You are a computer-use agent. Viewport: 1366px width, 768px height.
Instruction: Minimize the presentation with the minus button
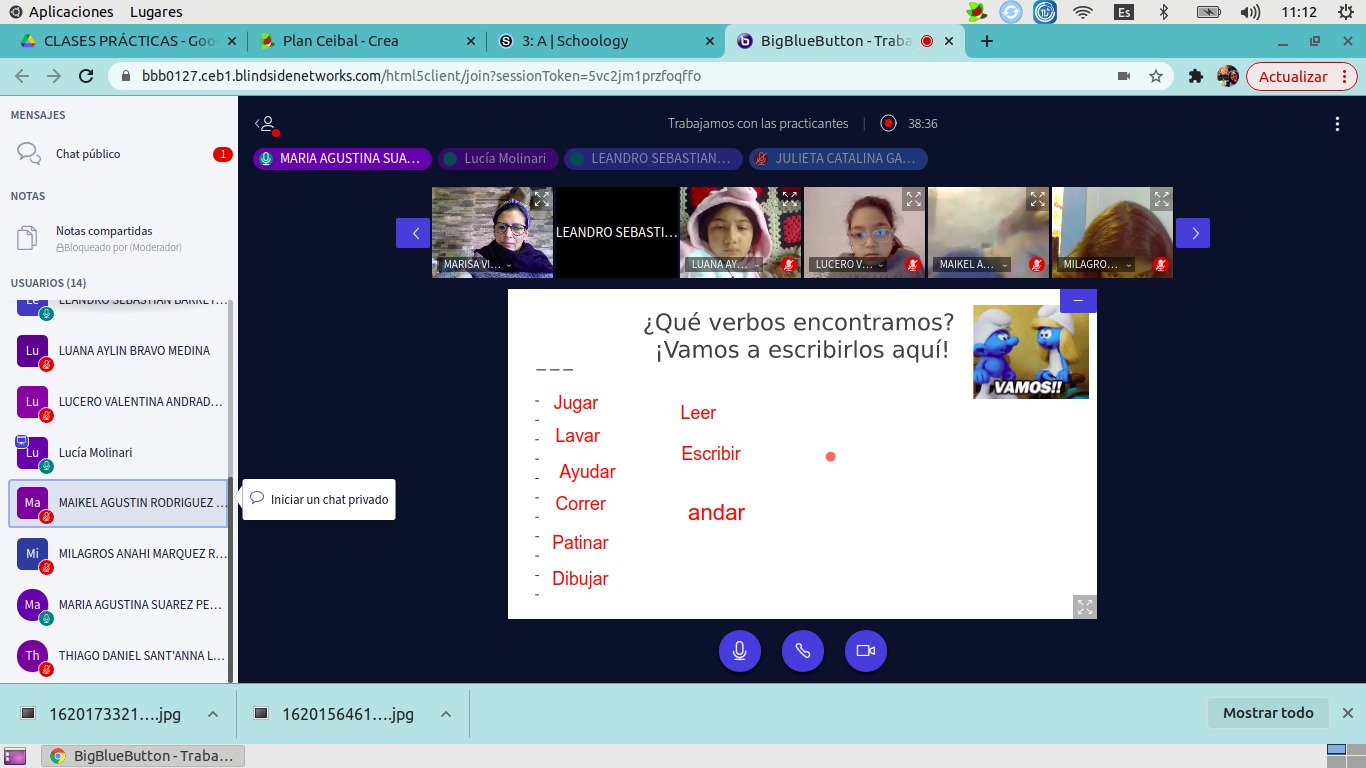1078,300
